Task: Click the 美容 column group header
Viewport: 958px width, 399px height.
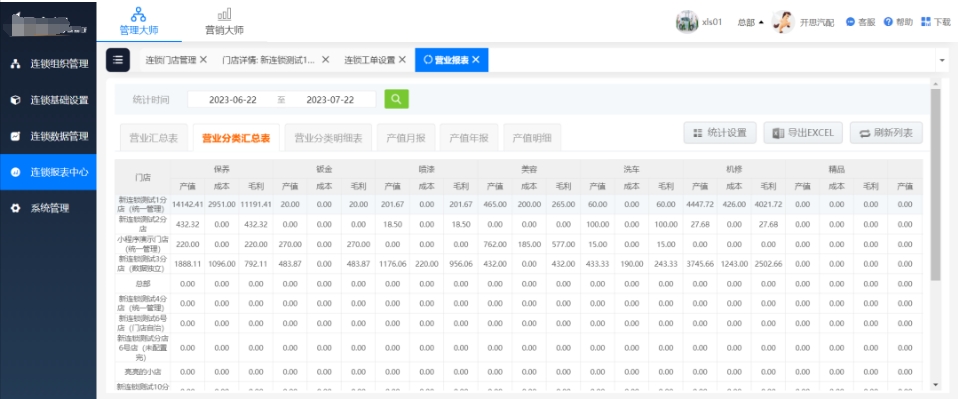Action: 528,169
